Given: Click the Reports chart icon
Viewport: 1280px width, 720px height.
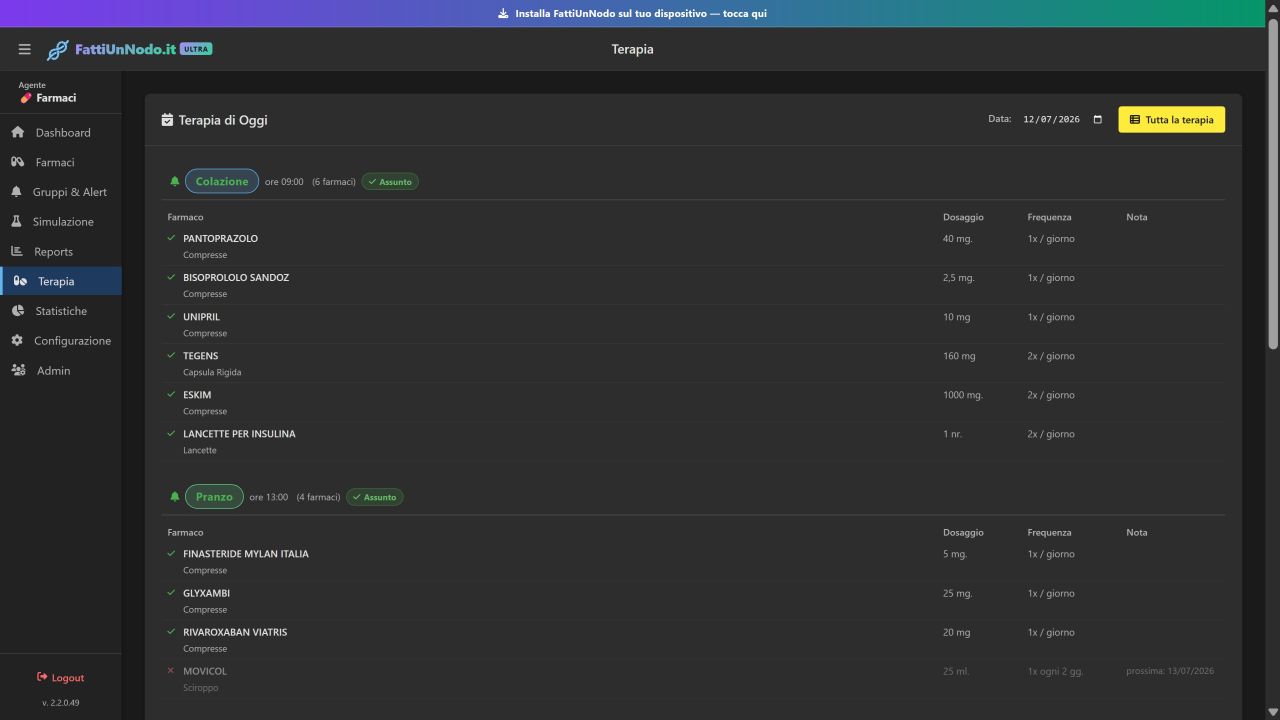Looking at the screenshot, I should pyautogui.click(x=17, y=251).
